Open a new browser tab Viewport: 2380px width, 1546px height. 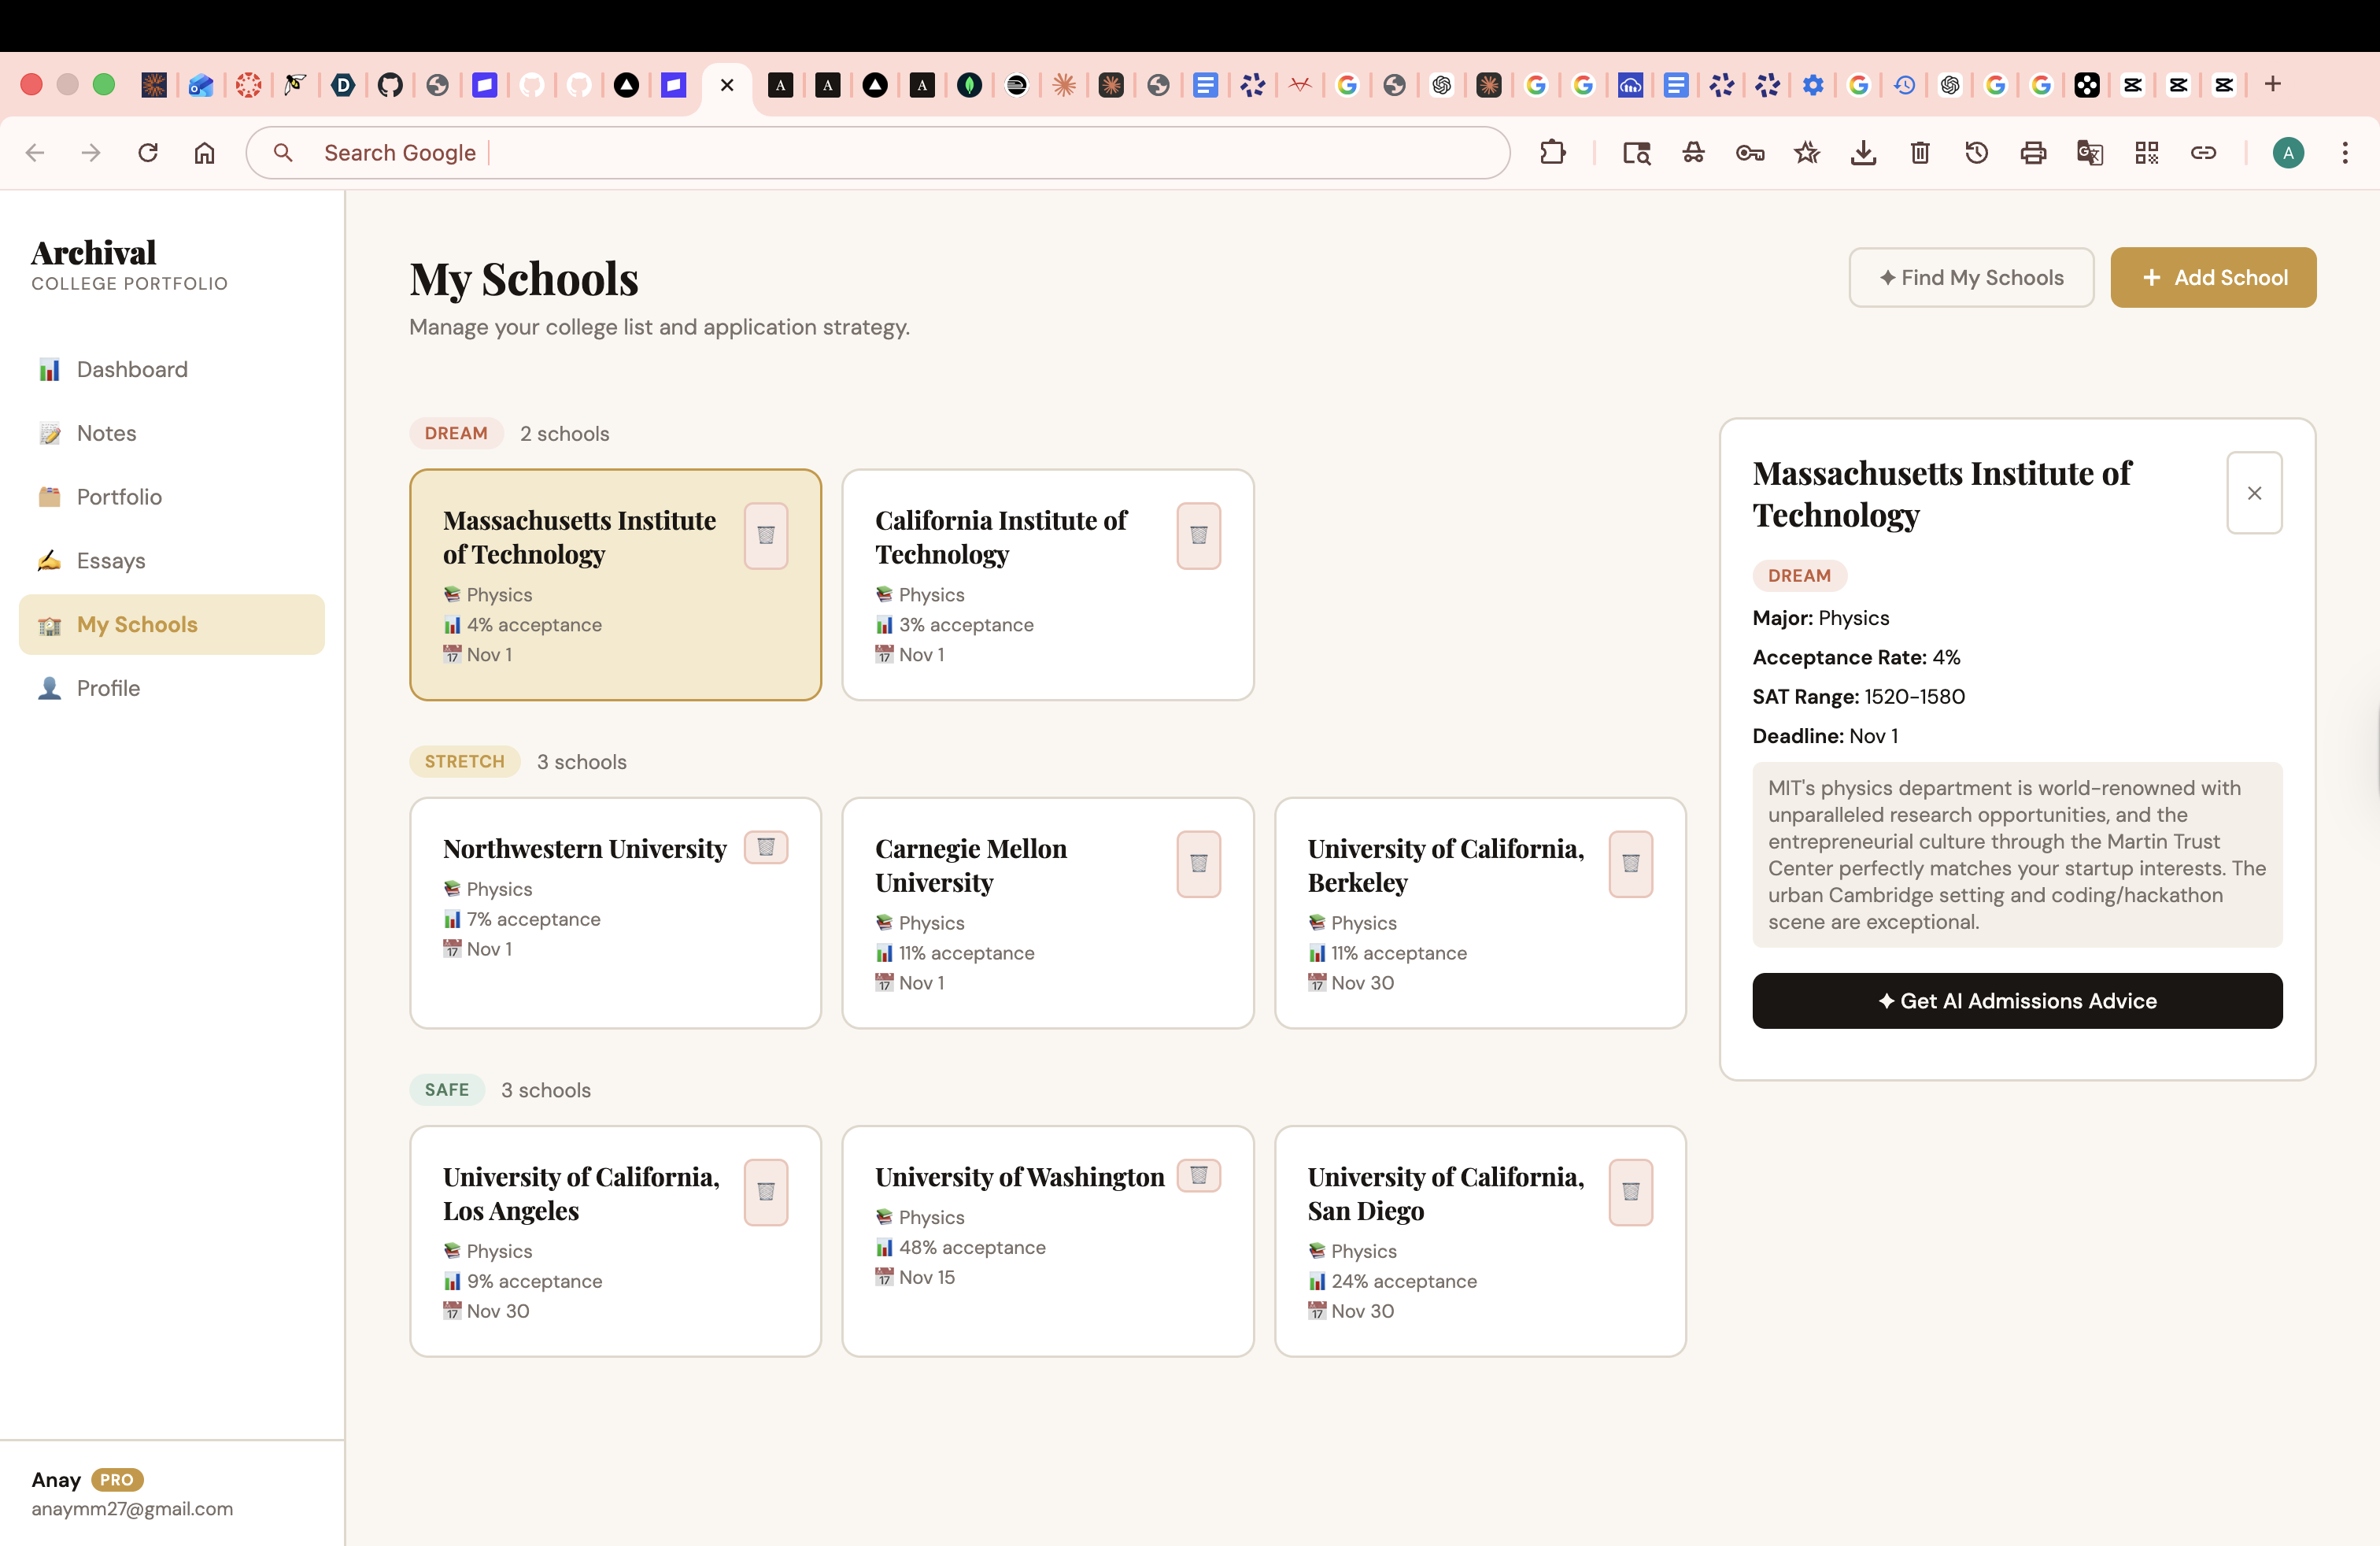pyautogui.click(x=2272, y=84)
